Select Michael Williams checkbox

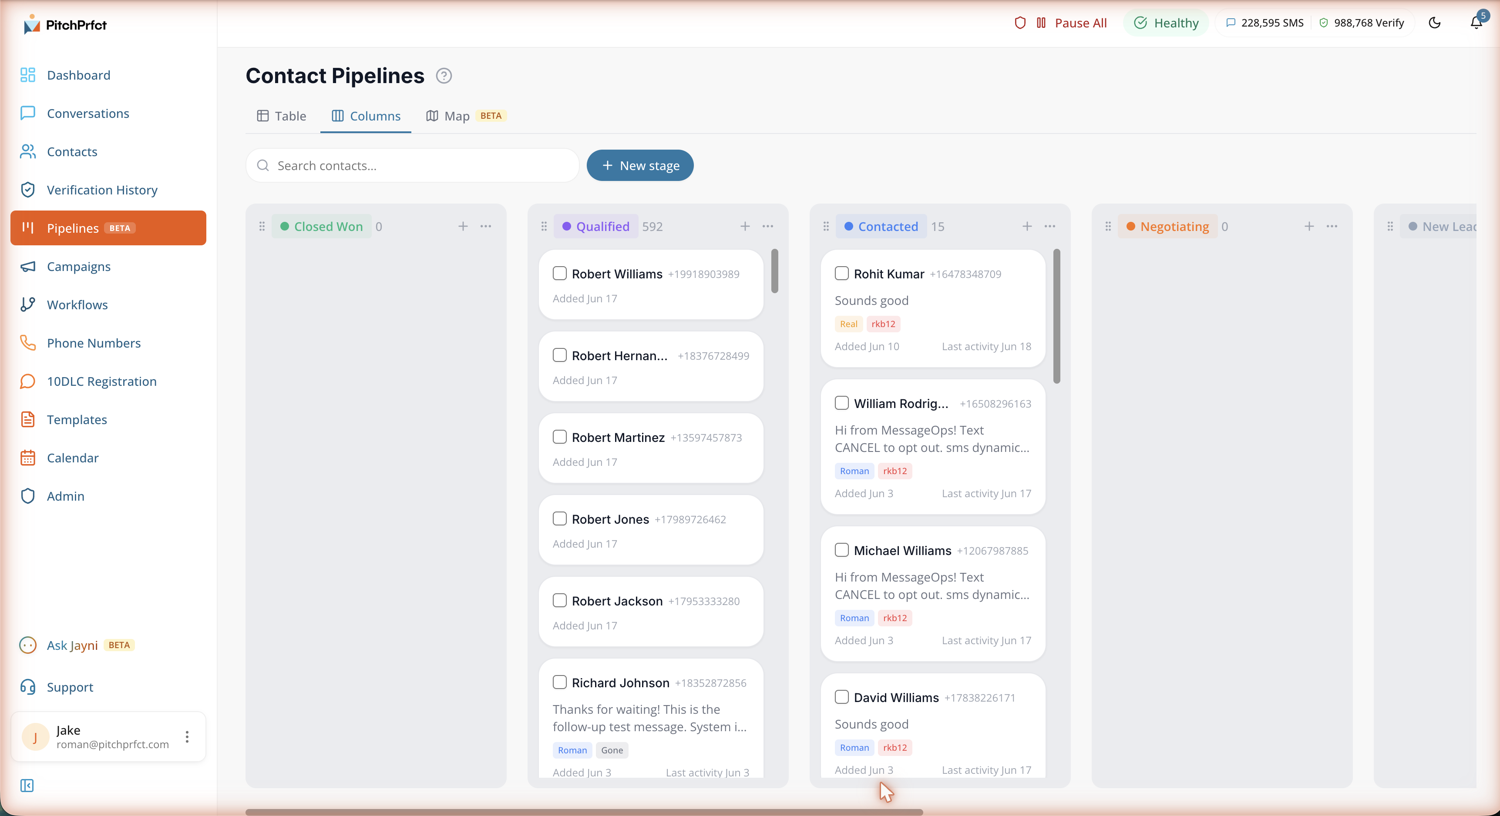842,550
